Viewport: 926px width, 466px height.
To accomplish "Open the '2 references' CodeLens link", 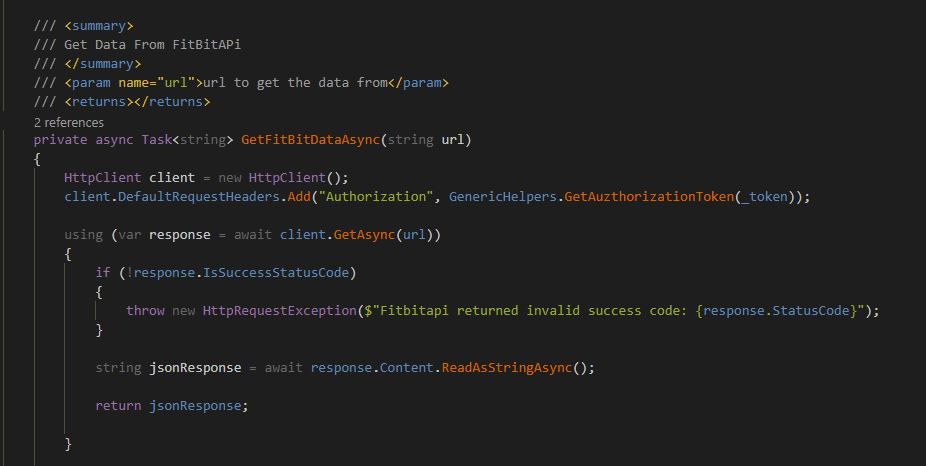I will pos(69,122).
